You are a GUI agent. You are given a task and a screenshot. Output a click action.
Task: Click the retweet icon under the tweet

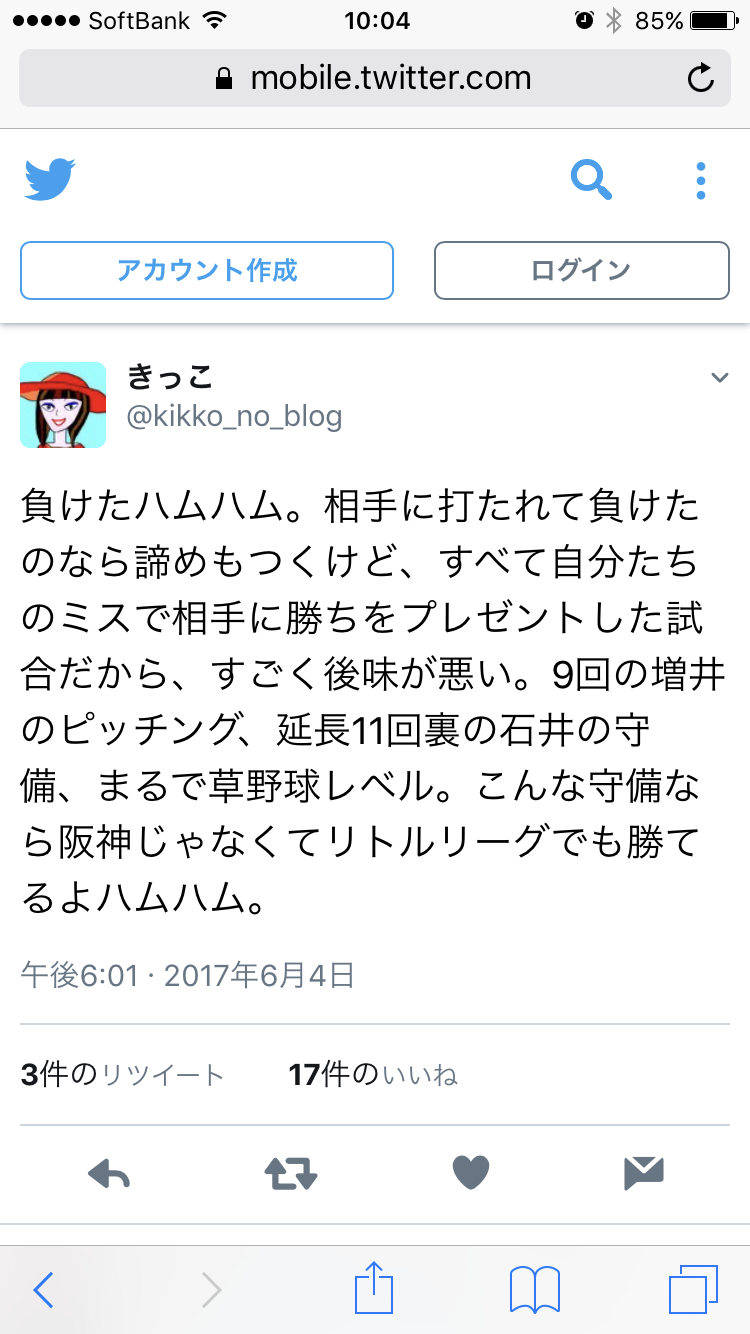(291, 1173)
